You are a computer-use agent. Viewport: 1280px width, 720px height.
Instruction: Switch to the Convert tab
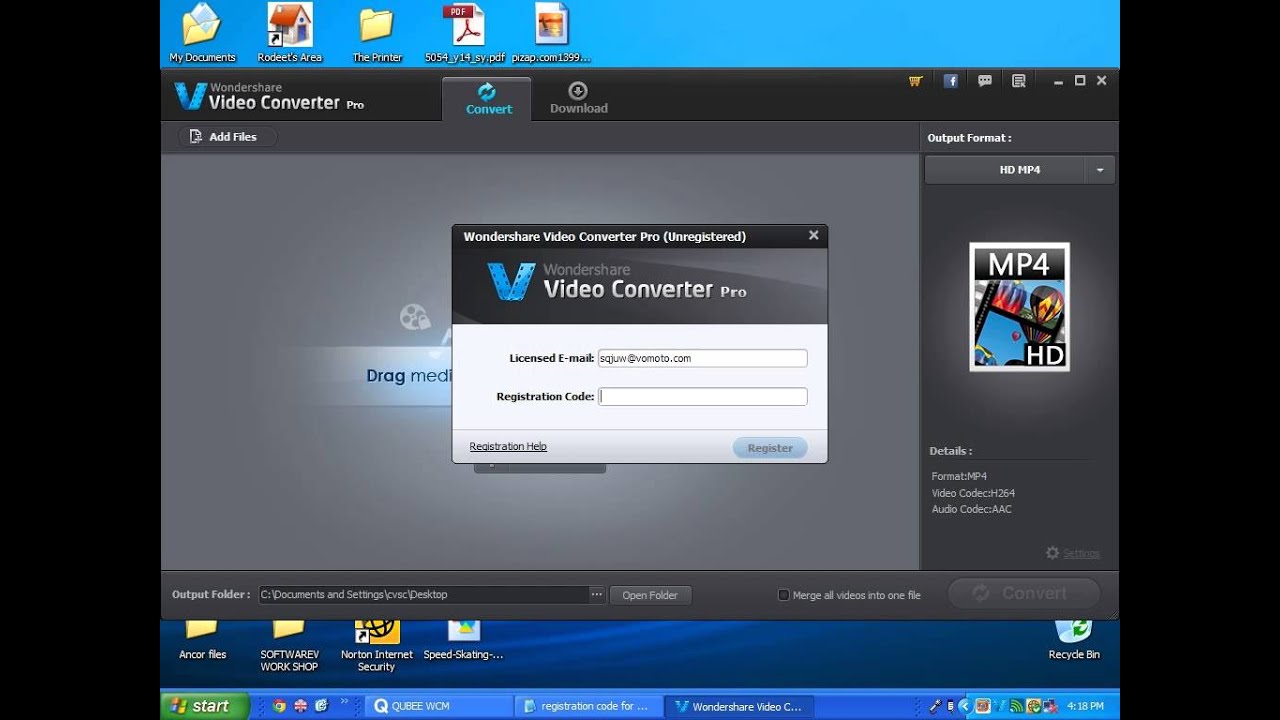pyautogui.click(x=488, y=98)
